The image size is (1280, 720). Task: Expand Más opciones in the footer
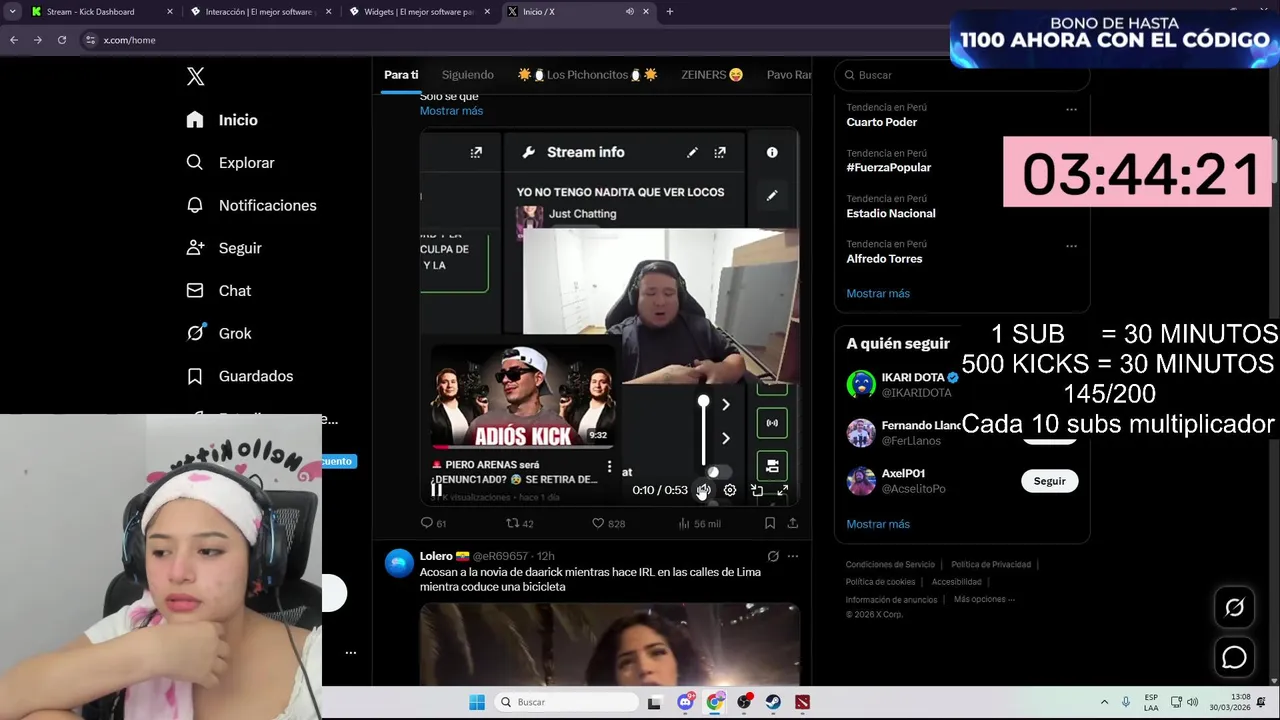pyautogui.click(x=984, y=599)
